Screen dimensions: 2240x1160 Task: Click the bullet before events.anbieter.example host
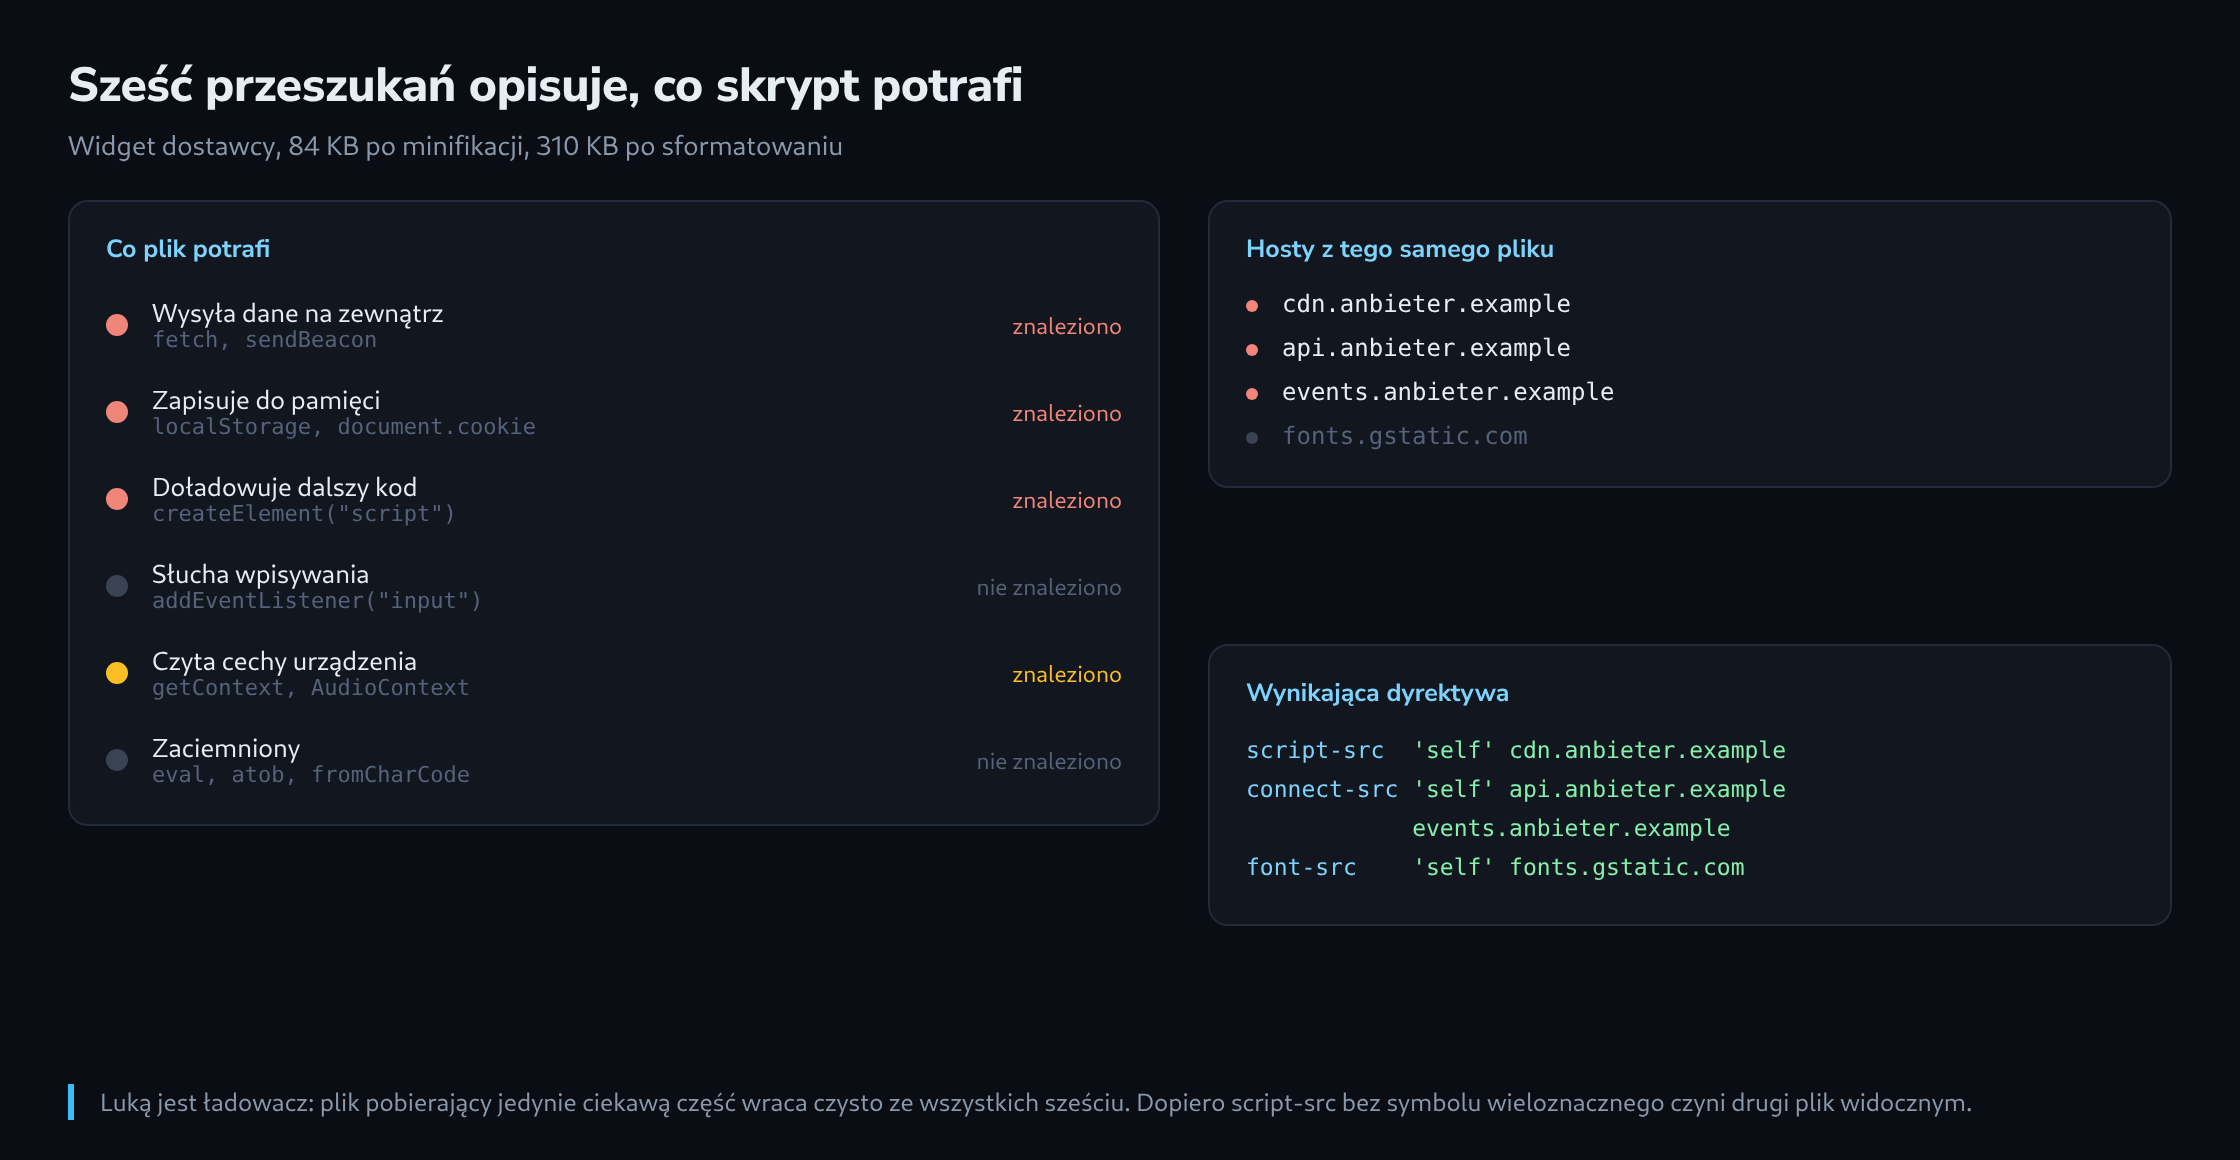click(x=1252, y=394)
